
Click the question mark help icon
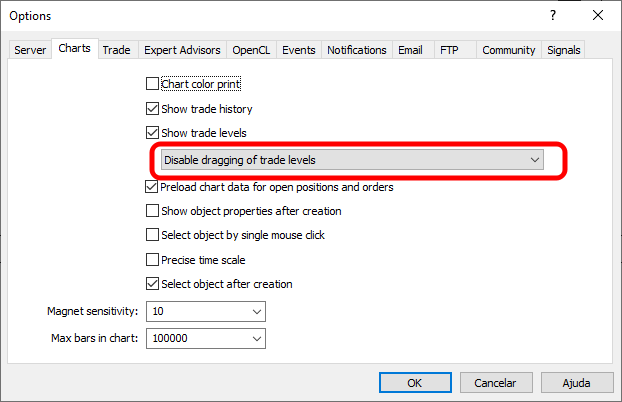[x=553, y=15]
